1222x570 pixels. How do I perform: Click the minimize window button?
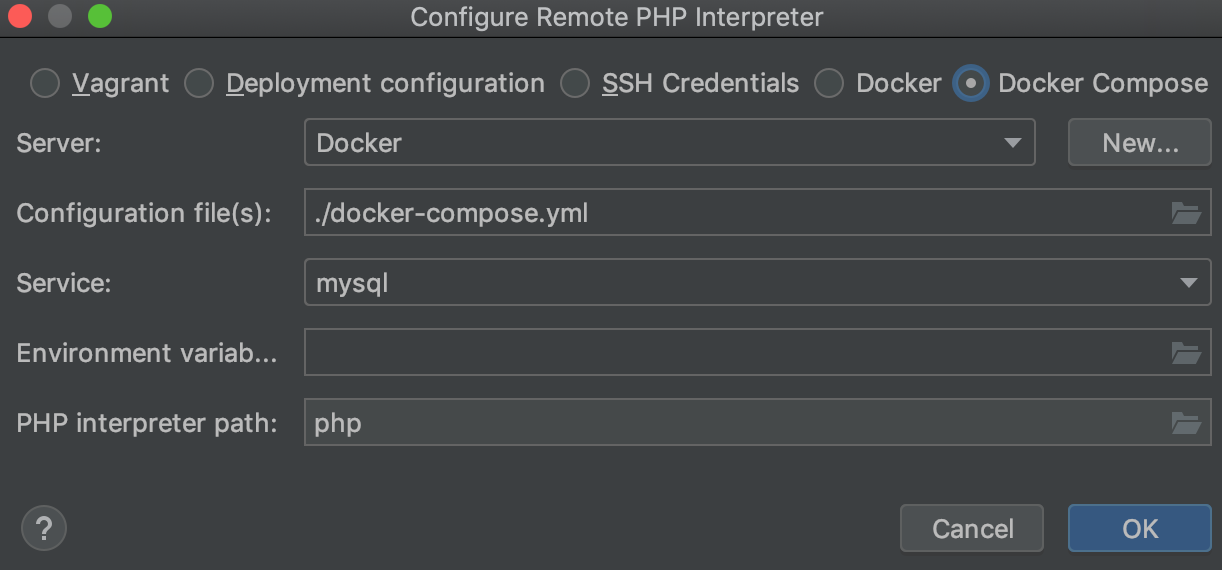(60, 17)
